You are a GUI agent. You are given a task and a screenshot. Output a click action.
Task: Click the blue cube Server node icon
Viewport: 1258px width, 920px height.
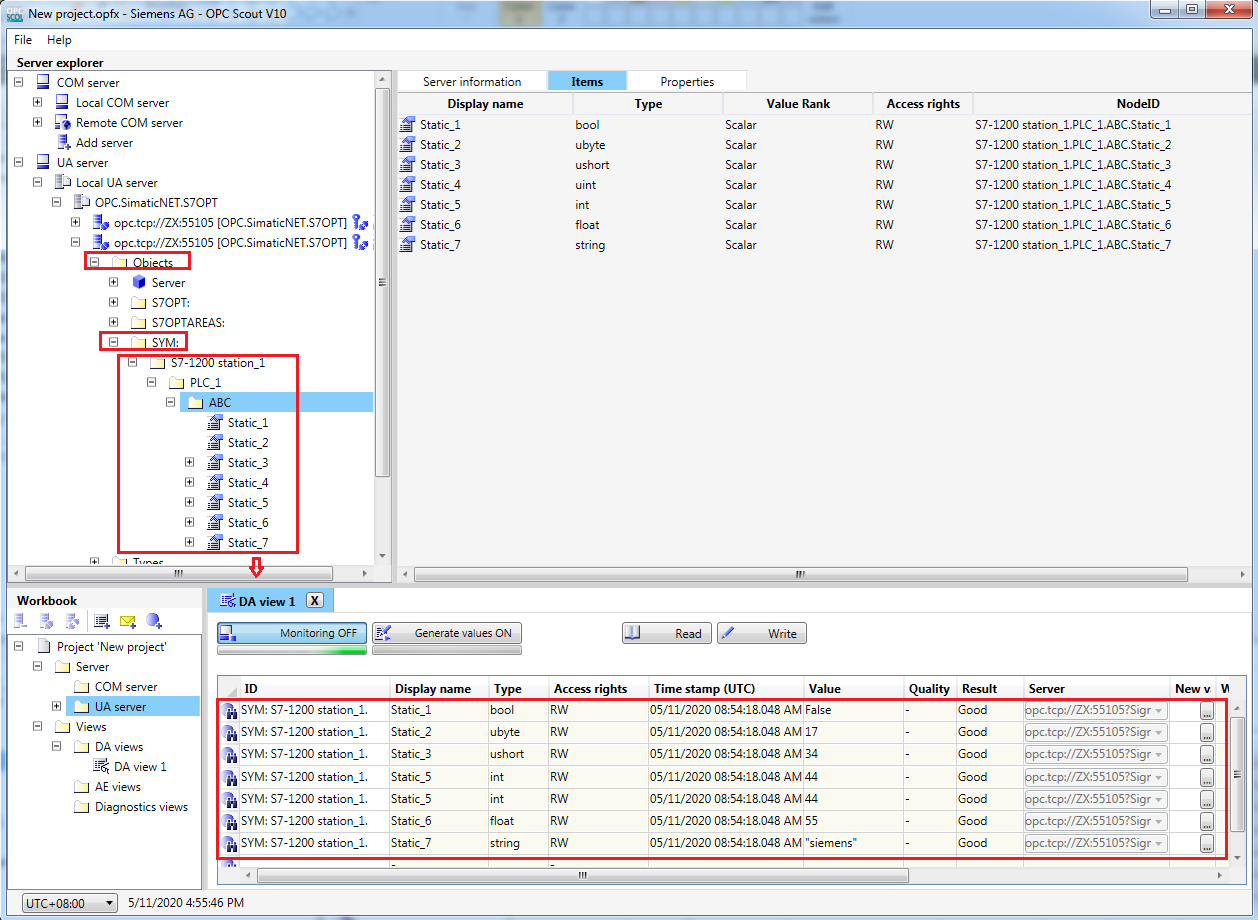[139, 283]
